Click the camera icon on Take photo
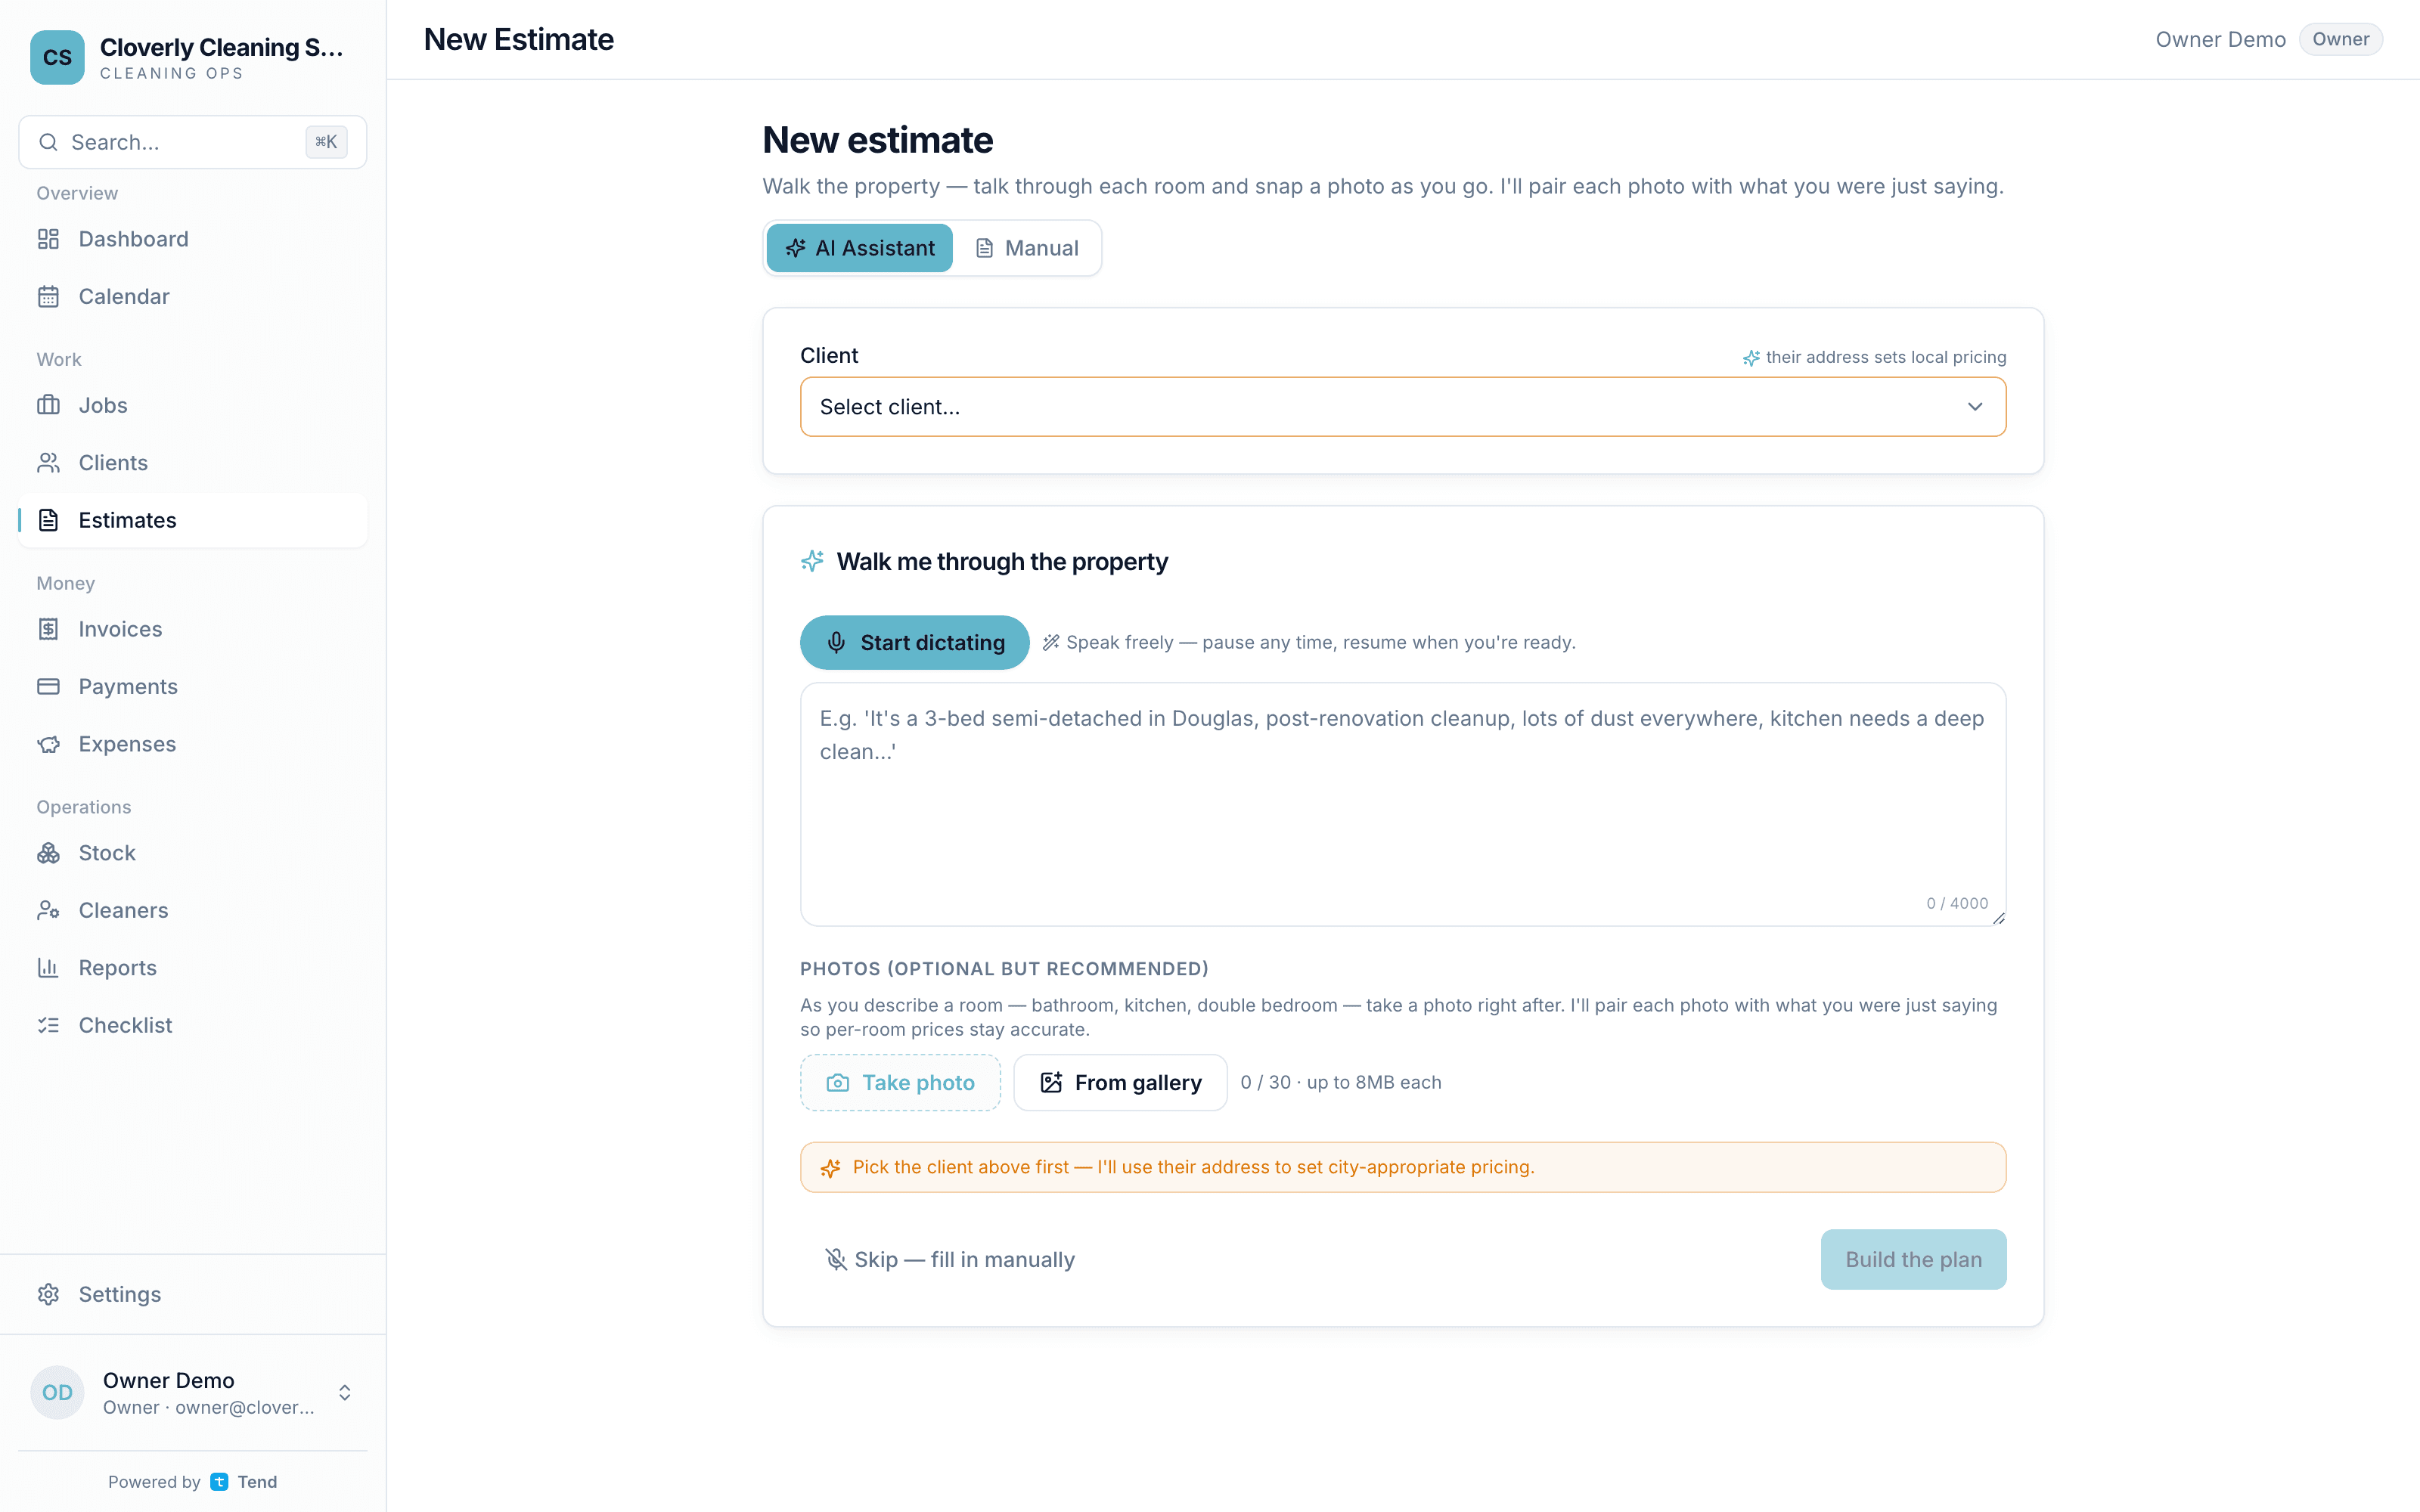 pyautogui.click(x=838, y=1082)
